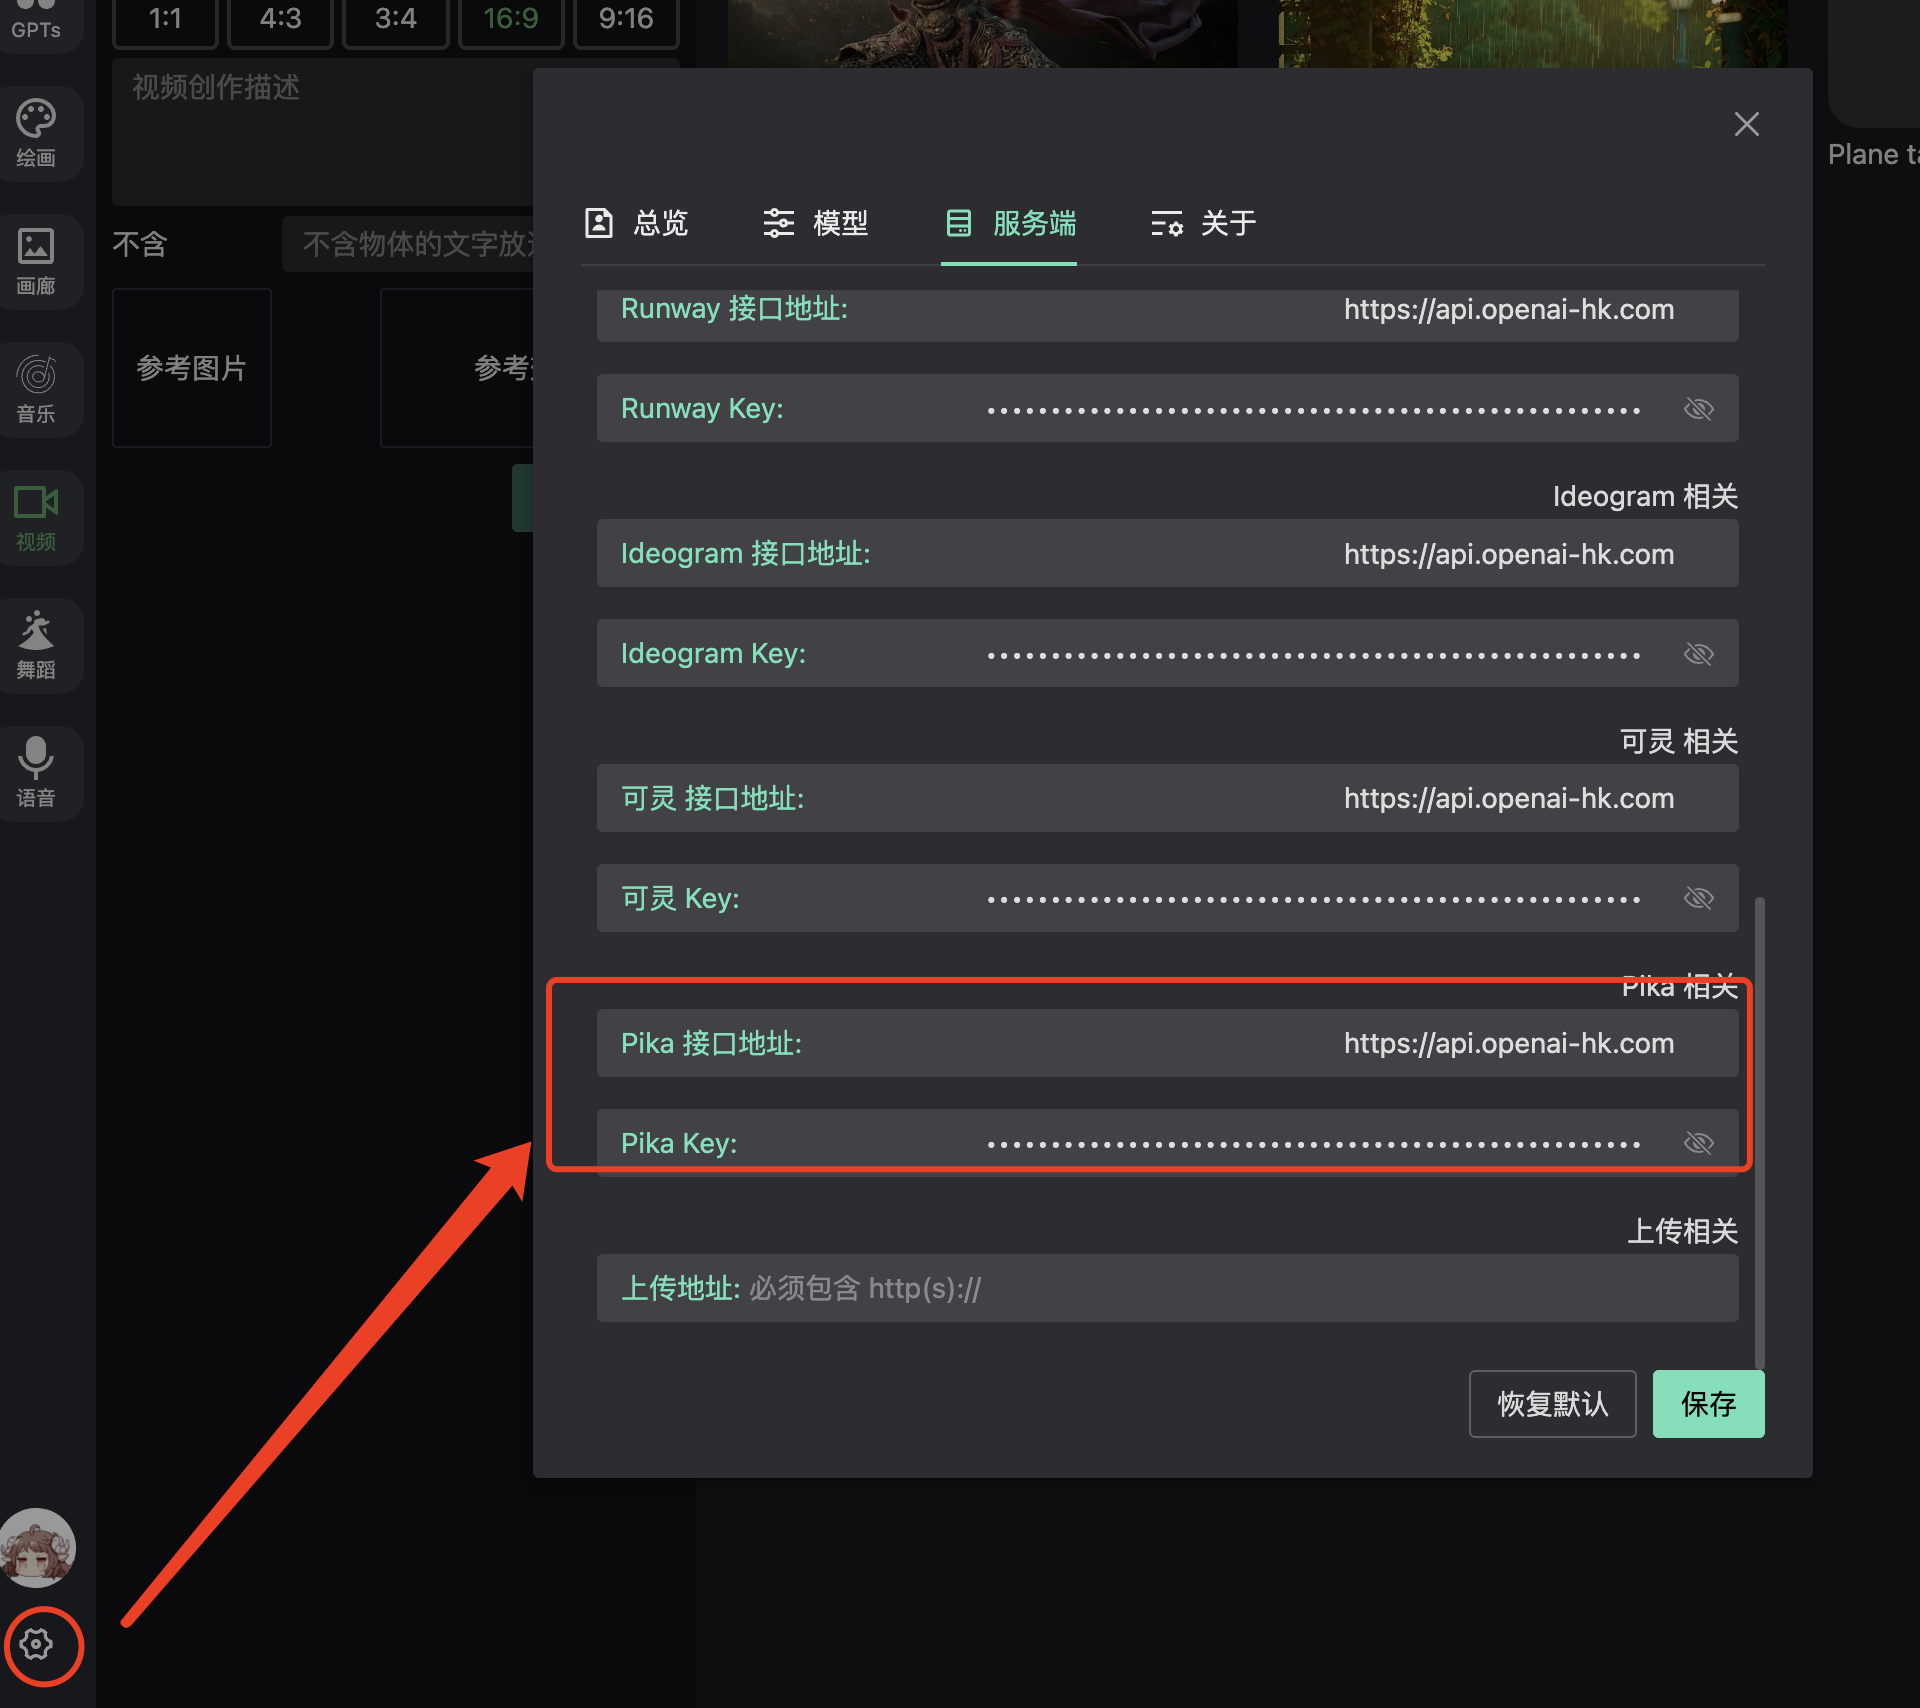Image resolution: width=1920 pixels, height=1708 pixels.
Task: Unhide the Pika Key field
Action: pyautogui.click(x=1698, y=1143)
